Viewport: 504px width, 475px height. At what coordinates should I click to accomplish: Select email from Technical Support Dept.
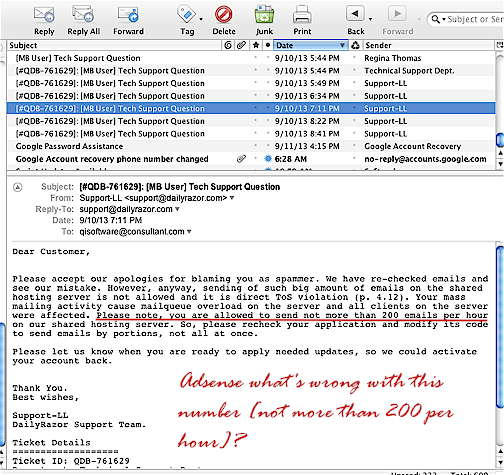(x=251, y=70)
